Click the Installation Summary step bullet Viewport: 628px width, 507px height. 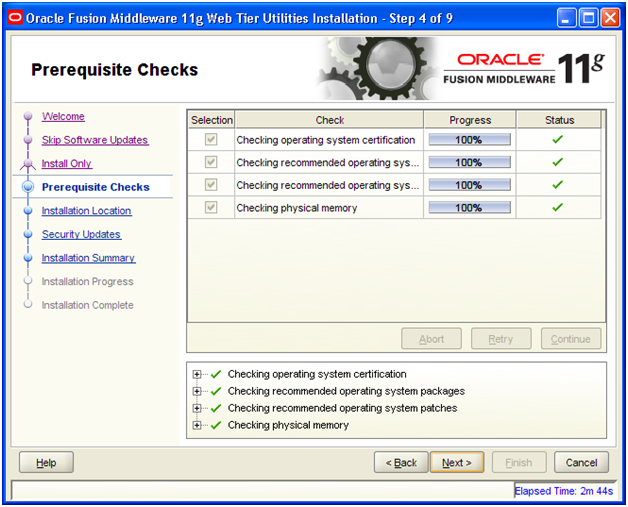28,258
